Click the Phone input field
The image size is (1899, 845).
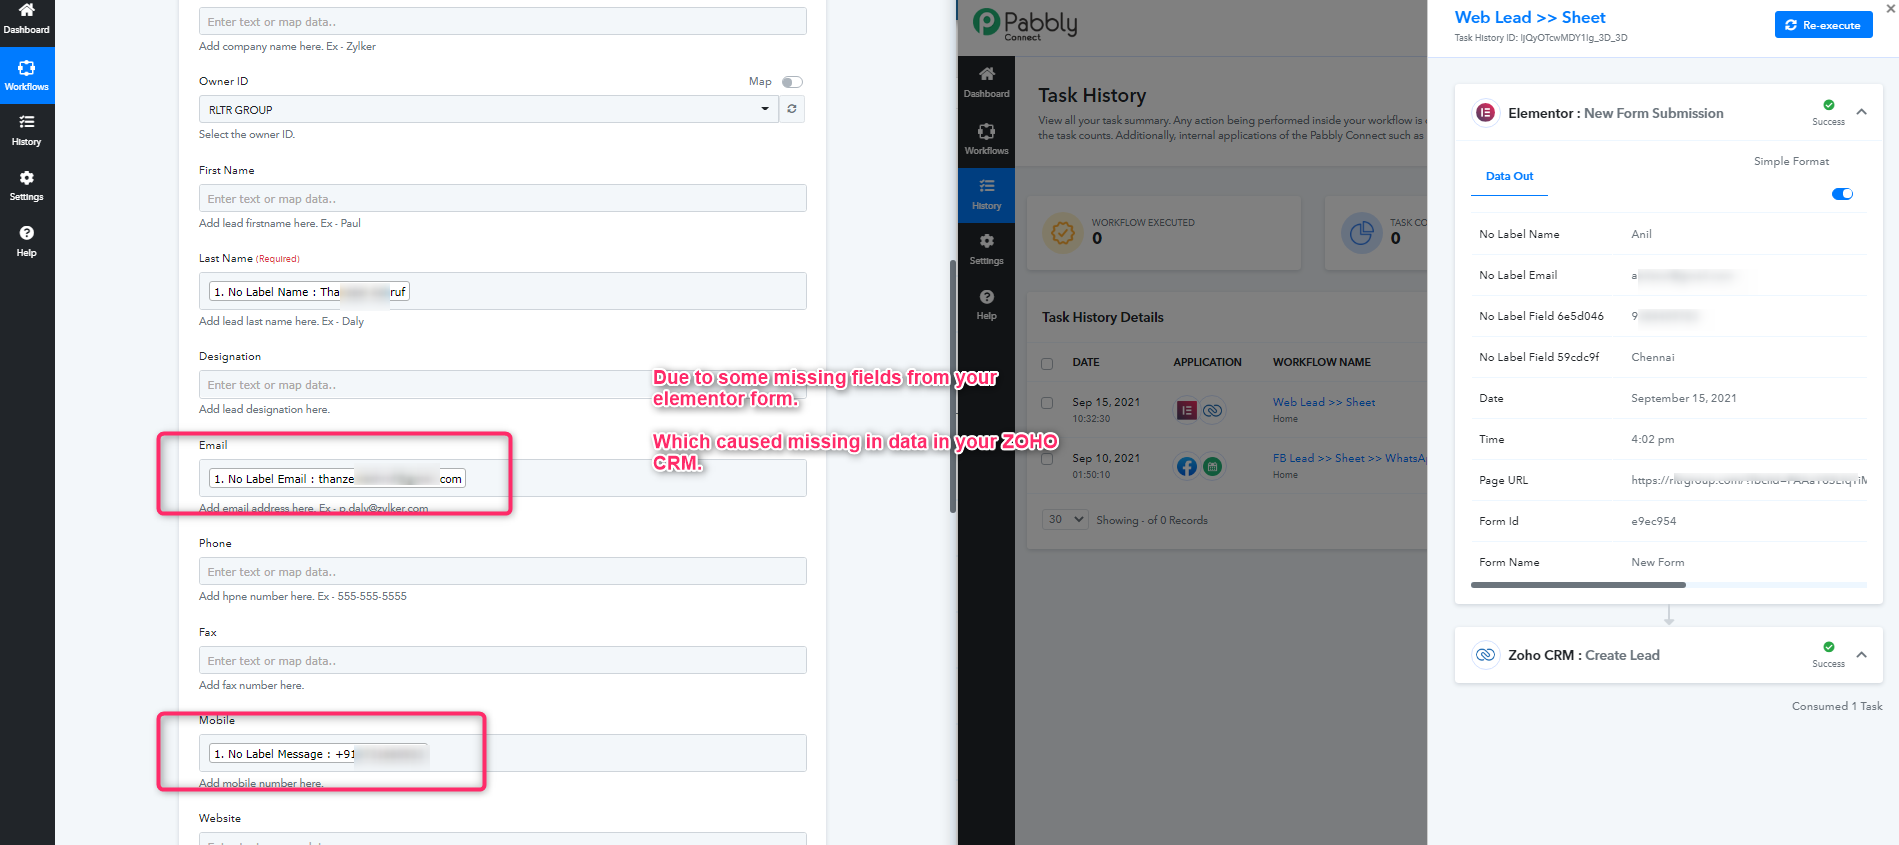pos(503,571)
